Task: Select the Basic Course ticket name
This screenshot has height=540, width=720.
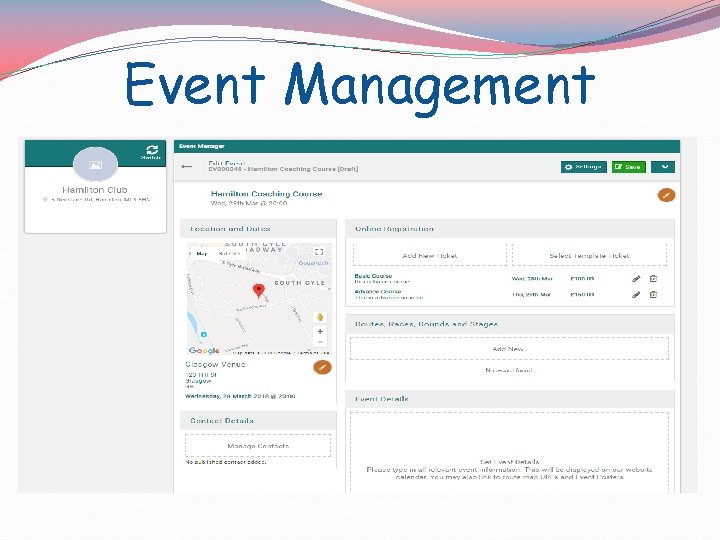Action: point(373,276)
